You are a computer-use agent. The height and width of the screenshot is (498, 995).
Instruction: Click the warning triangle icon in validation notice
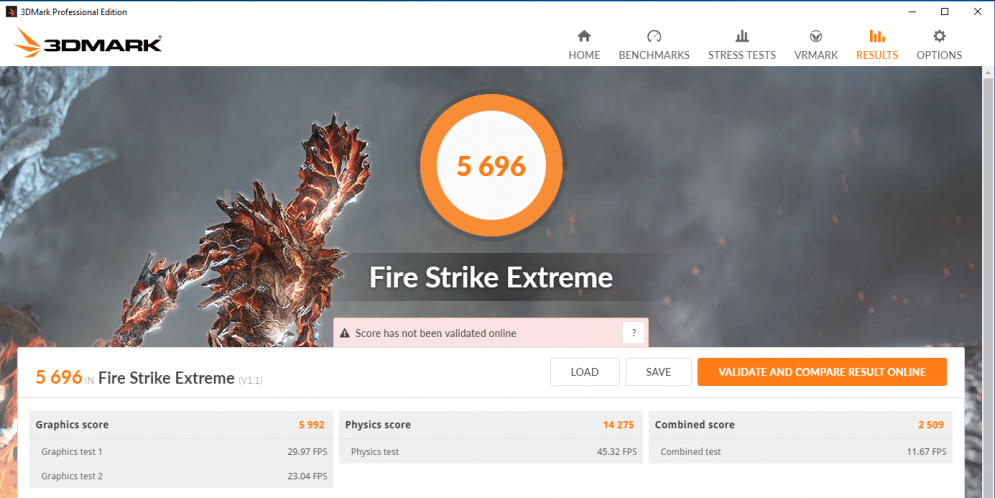coord(345,333)
